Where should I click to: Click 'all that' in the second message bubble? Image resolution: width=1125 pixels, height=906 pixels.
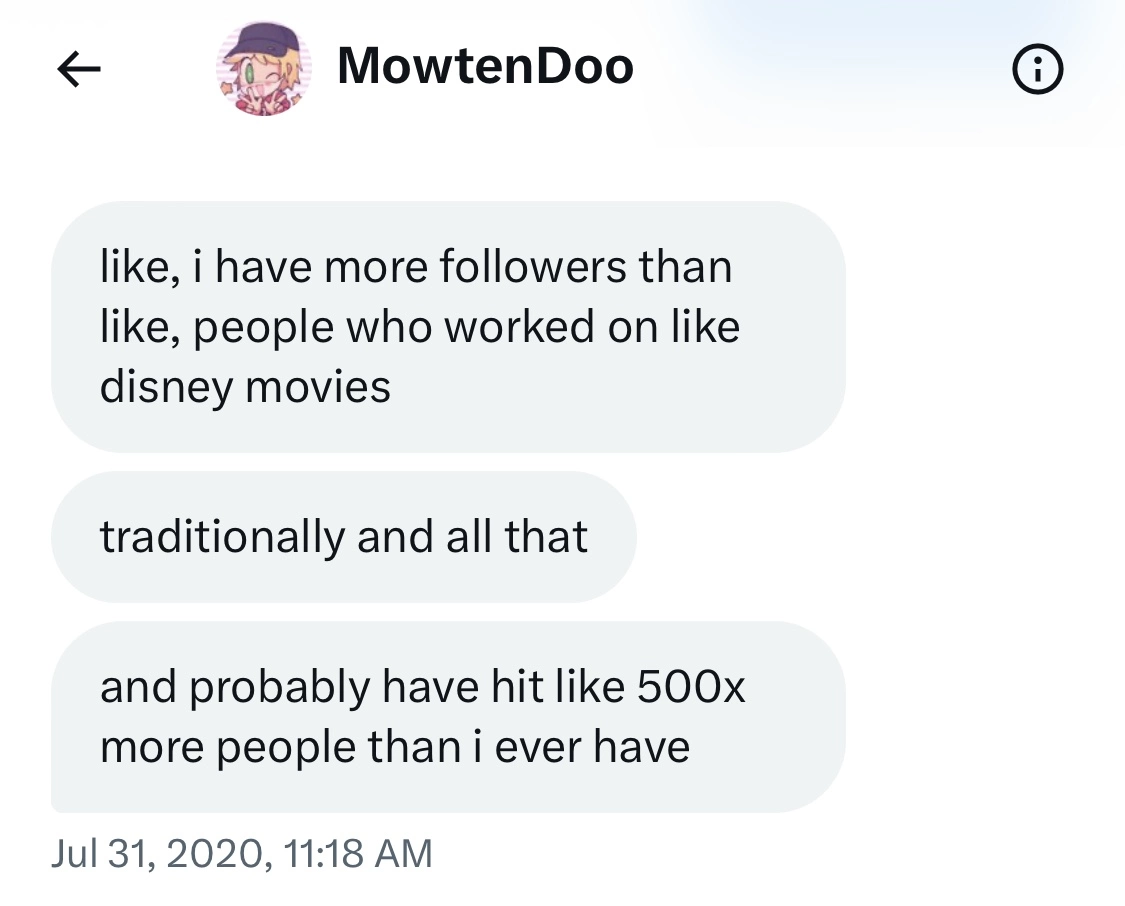tap(517, 537)
